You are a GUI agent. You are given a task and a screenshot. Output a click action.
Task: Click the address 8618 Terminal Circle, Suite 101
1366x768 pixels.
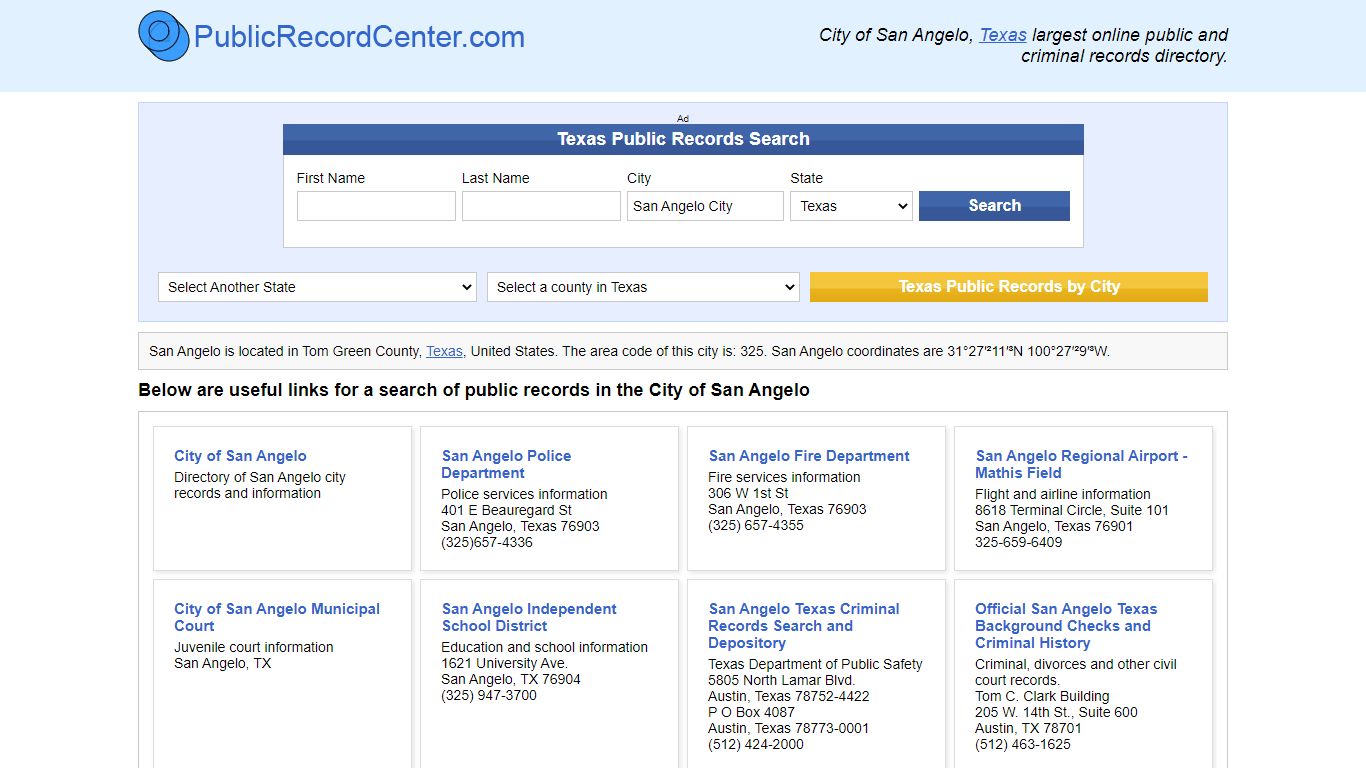pyautogui.click(x=1072, y=510)
